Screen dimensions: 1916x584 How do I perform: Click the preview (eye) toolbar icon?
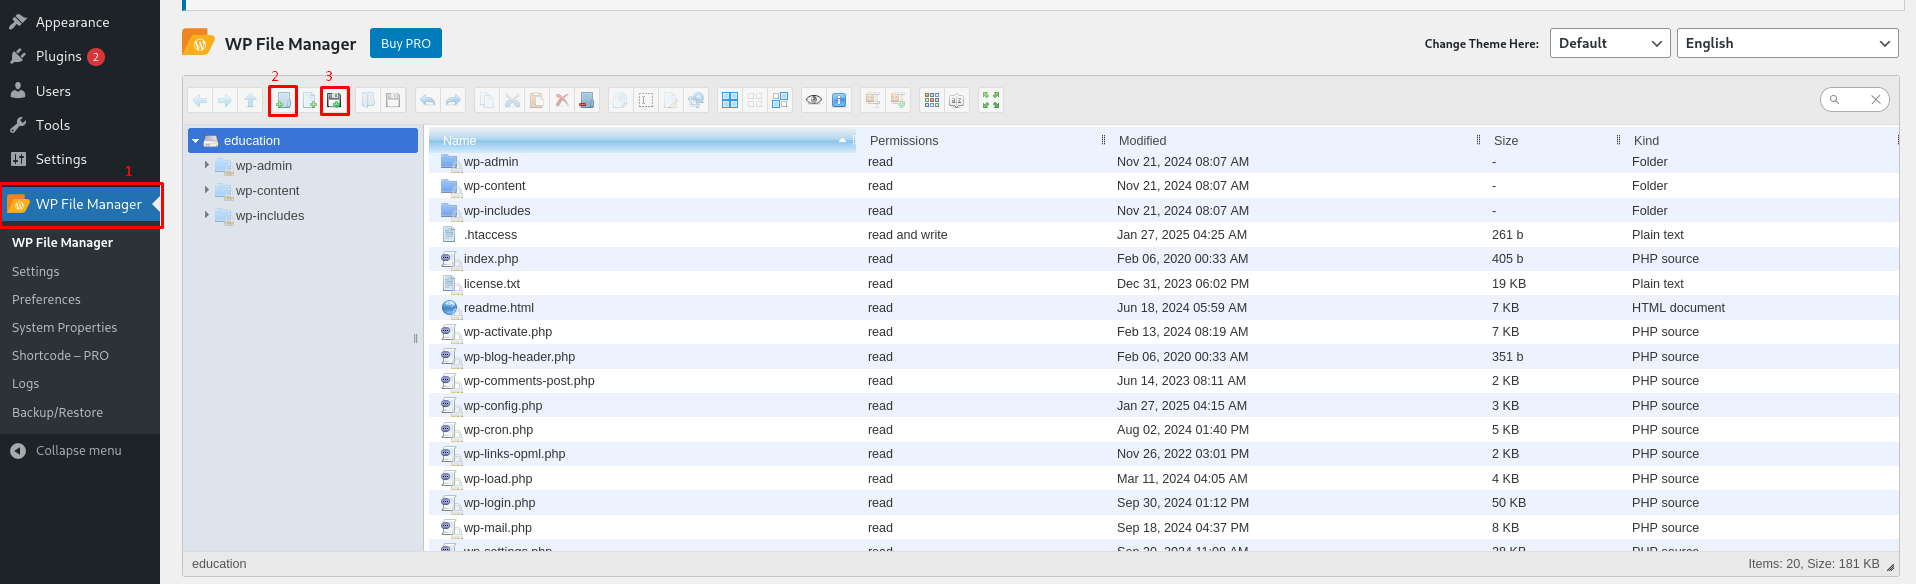[x=814, y=100]
